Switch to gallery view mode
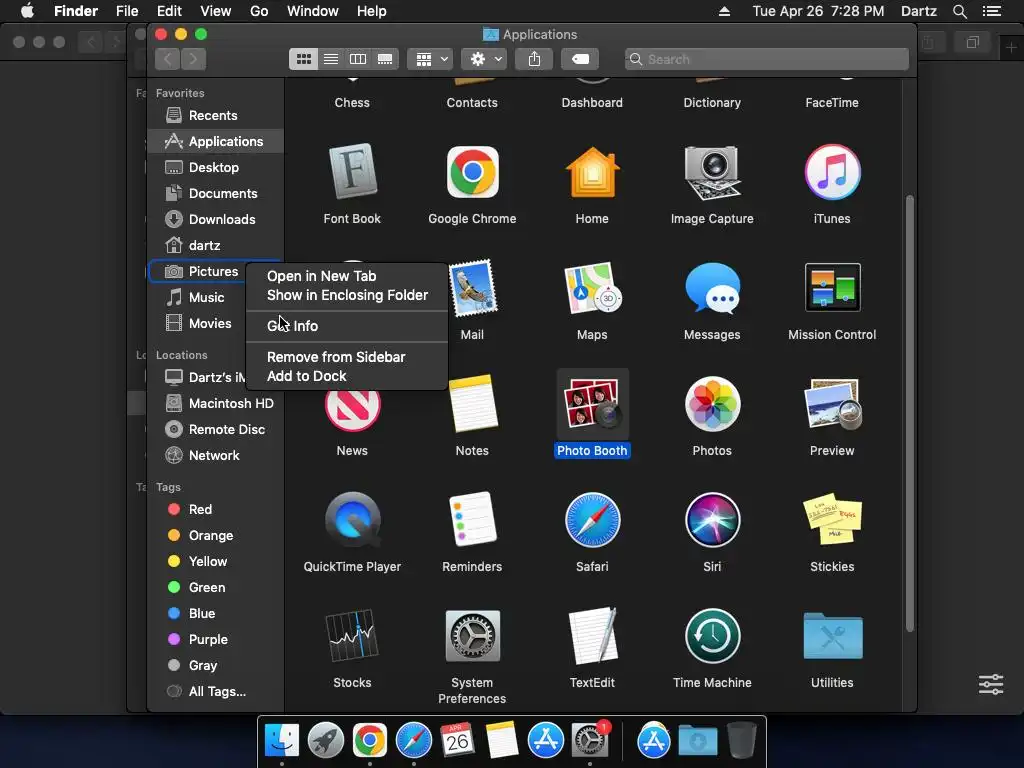The image size is (1024, 768). pos(385,59)
